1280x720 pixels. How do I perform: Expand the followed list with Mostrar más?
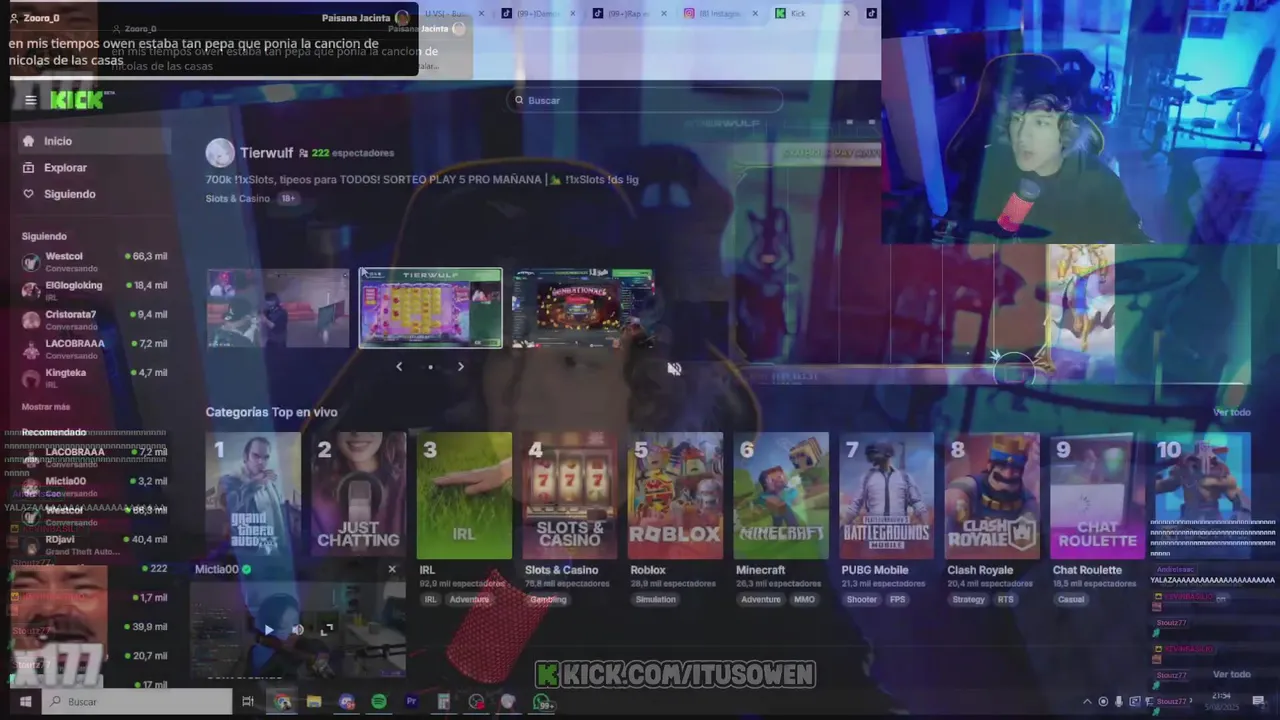[46, 407]
